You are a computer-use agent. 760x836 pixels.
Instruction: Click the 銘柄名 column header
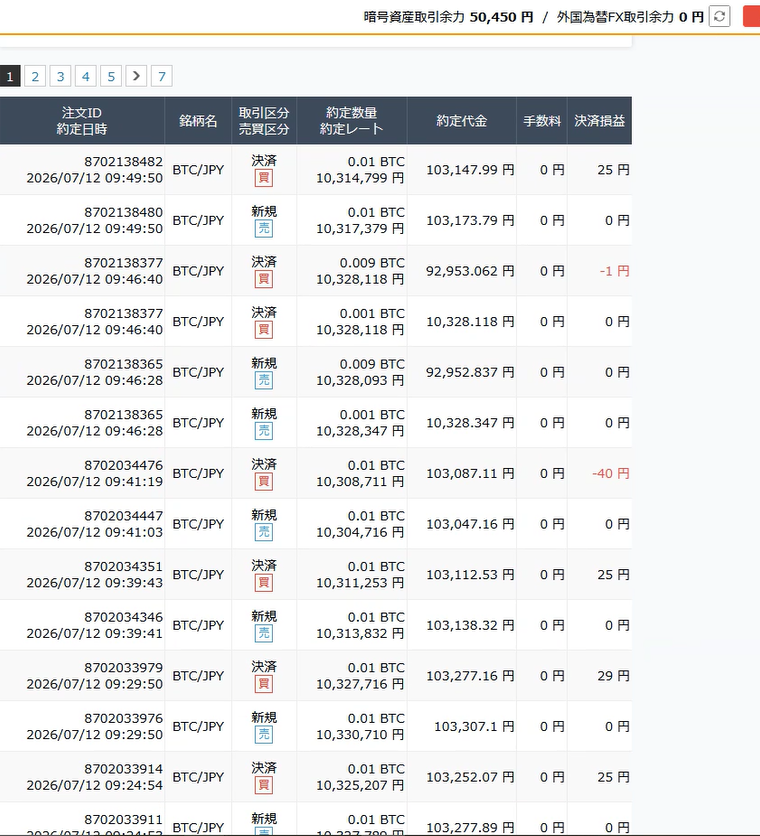click(198, 121)
